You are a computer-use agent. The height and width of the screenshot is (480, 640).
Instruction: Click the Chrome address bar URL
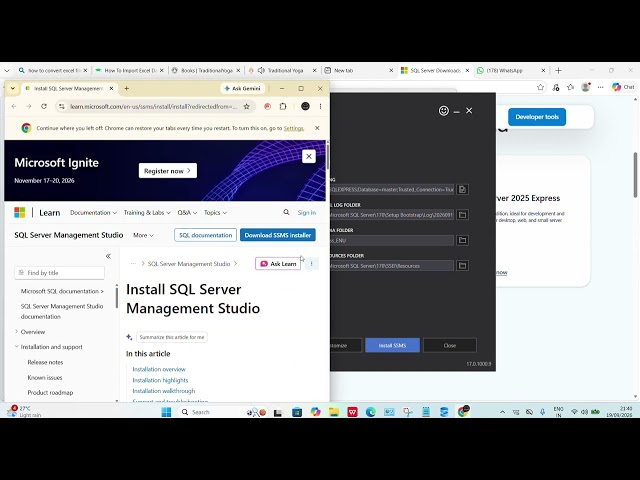coord(153,107)
